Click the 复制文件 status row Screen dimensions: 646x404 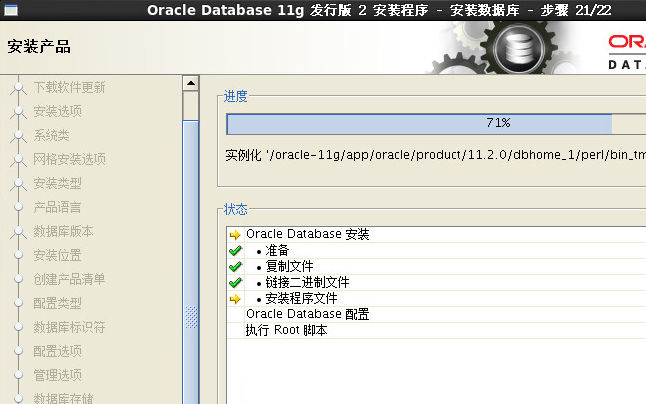point(436,266)
